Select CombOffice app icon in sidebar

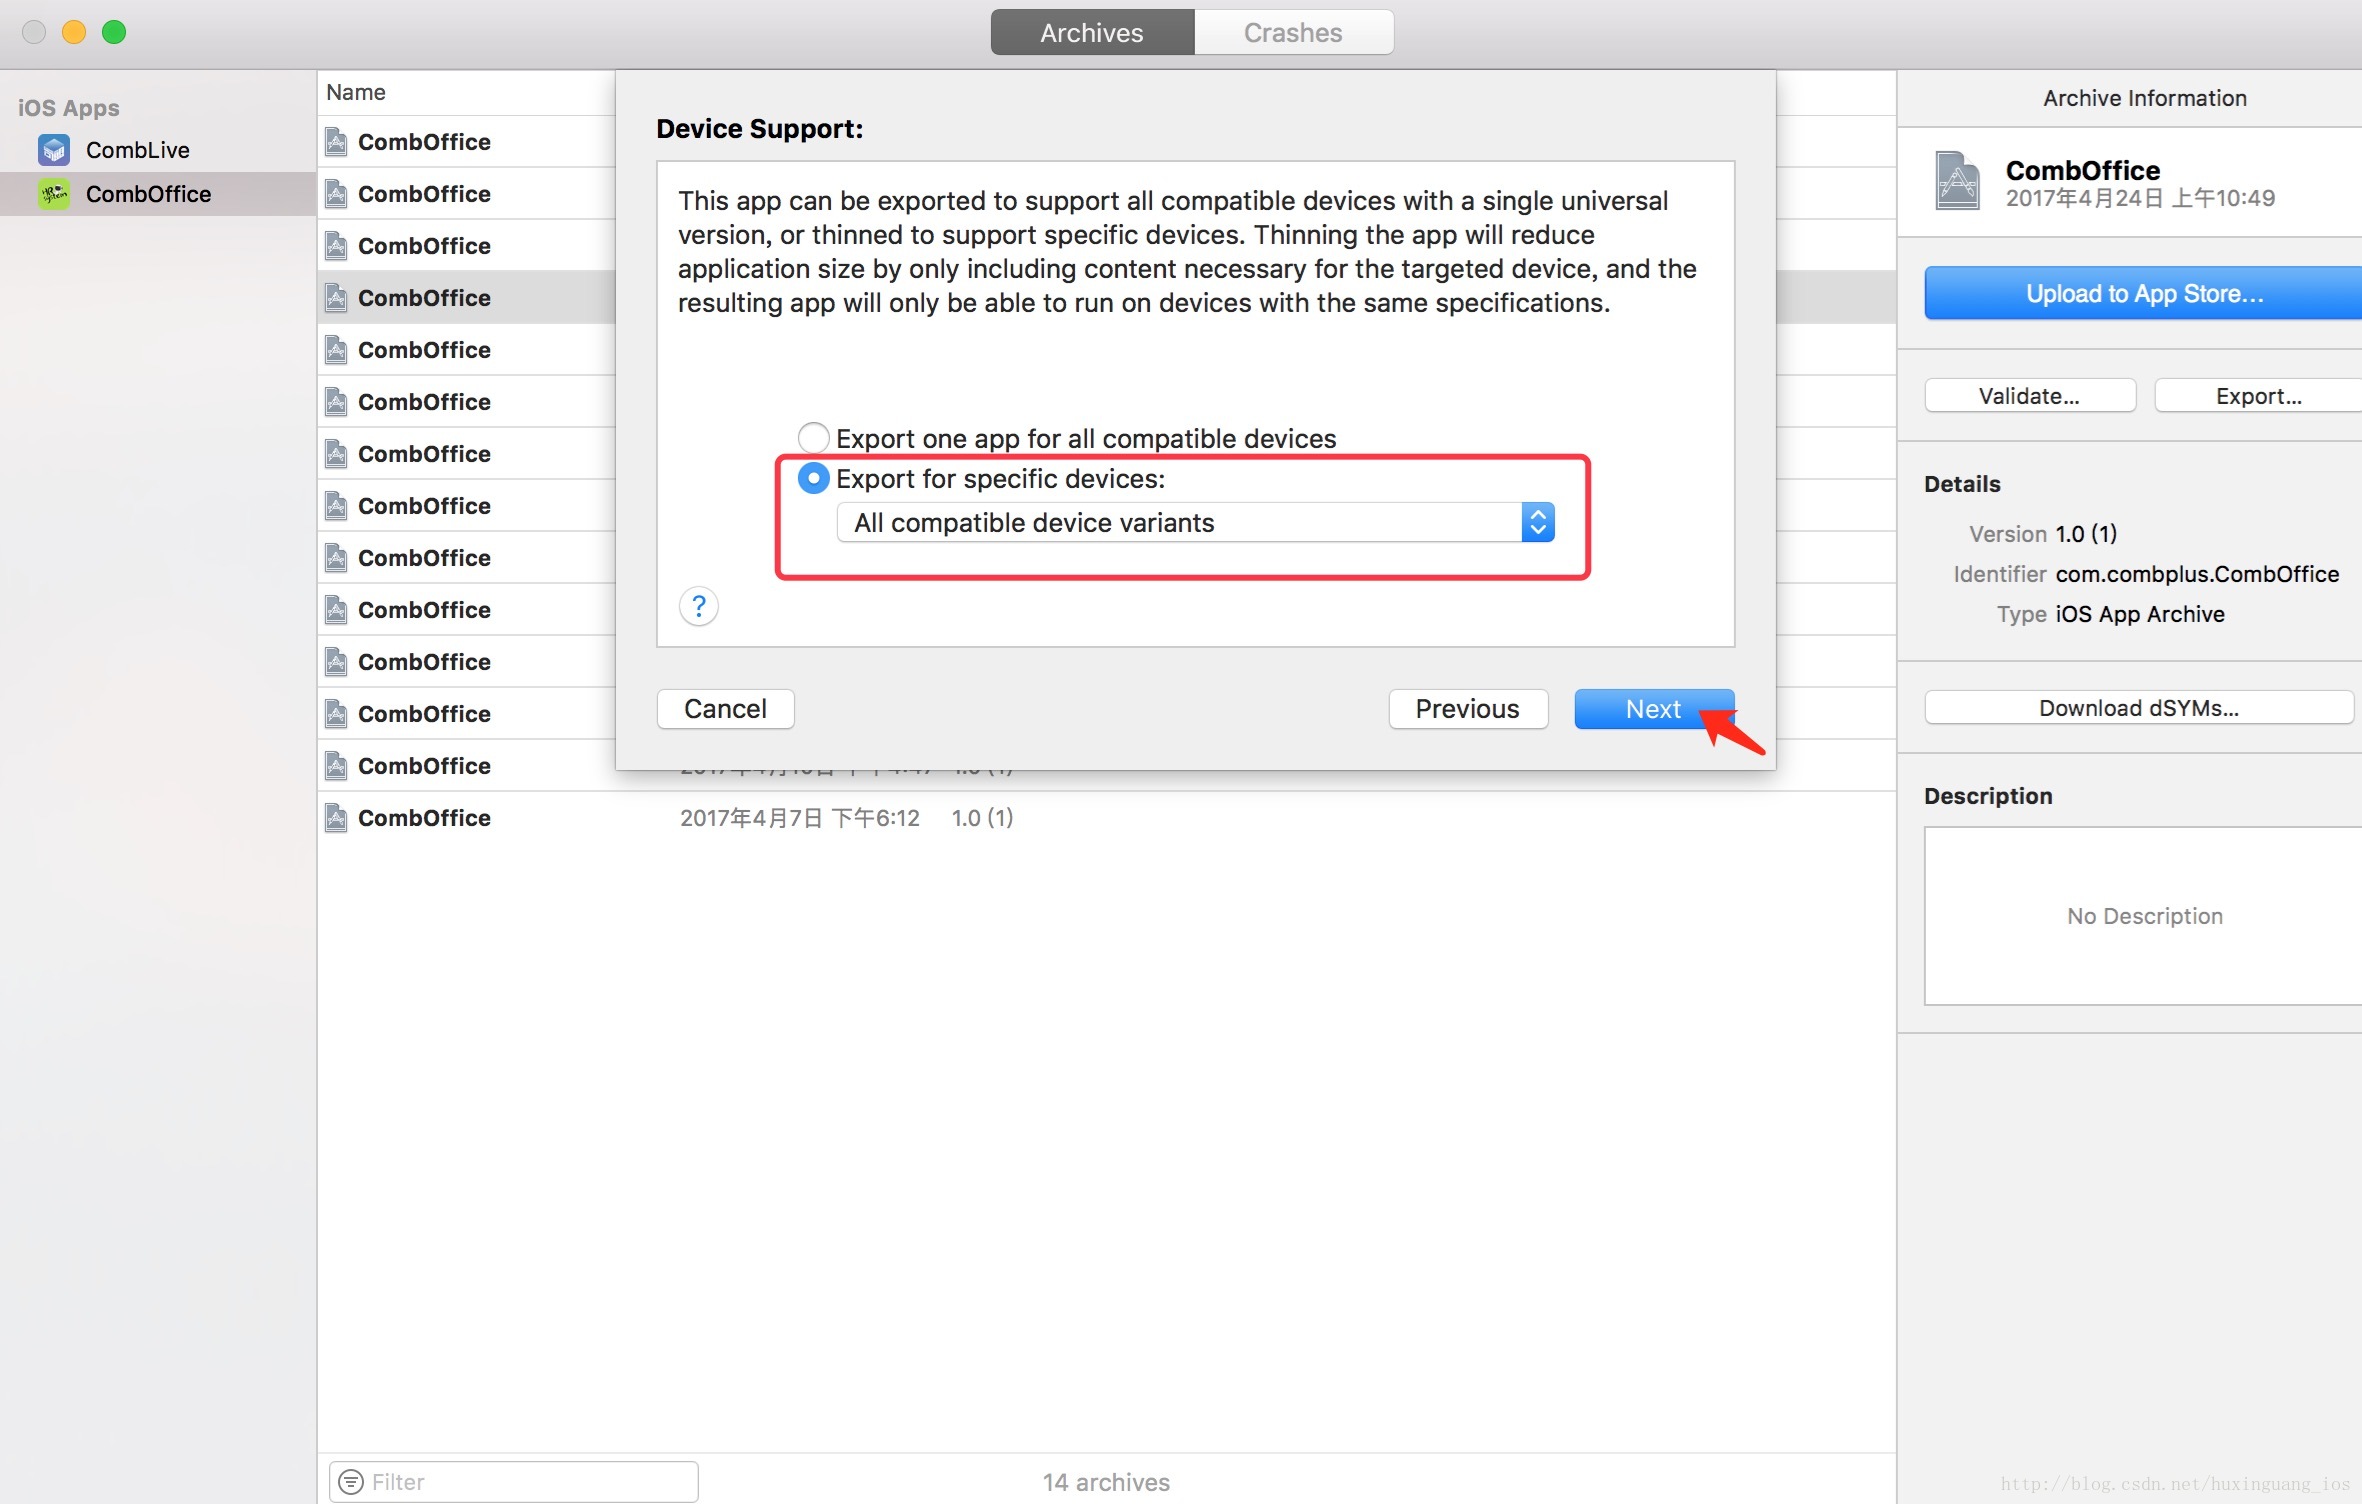(54, 194)
